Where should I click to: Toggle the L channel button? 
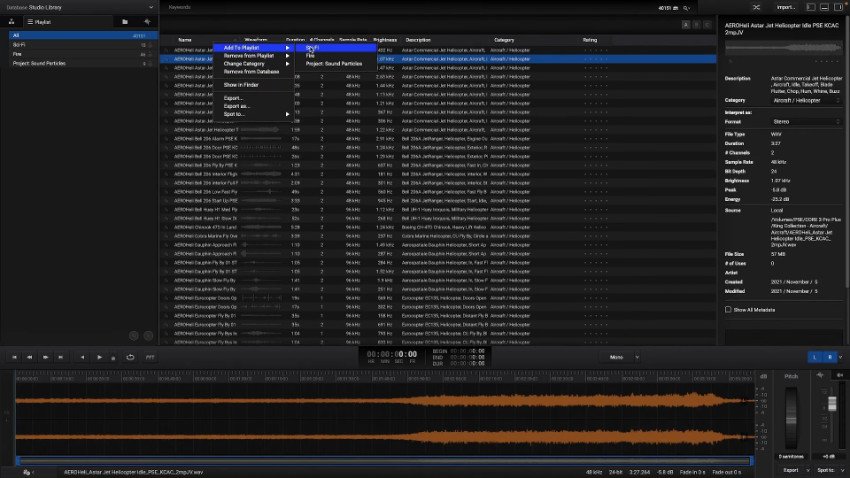[814, 357]
